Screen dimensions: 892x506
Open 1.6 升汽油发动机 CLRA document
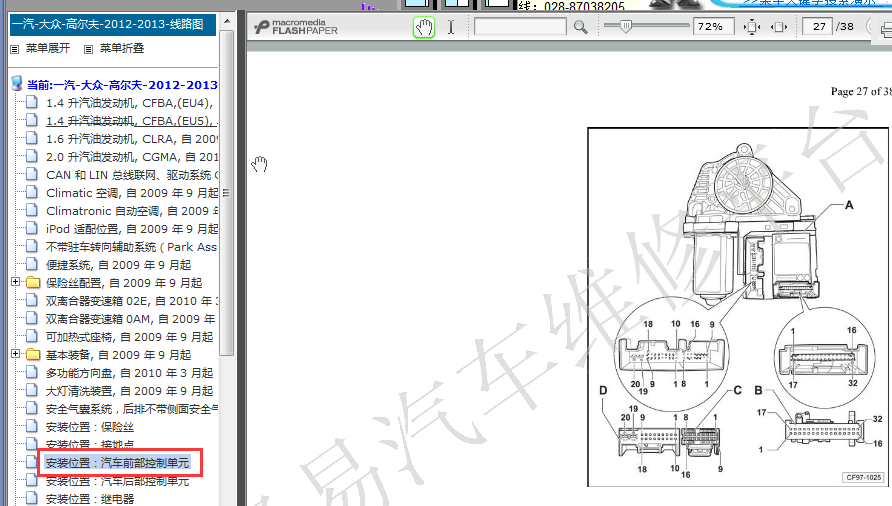131,139
